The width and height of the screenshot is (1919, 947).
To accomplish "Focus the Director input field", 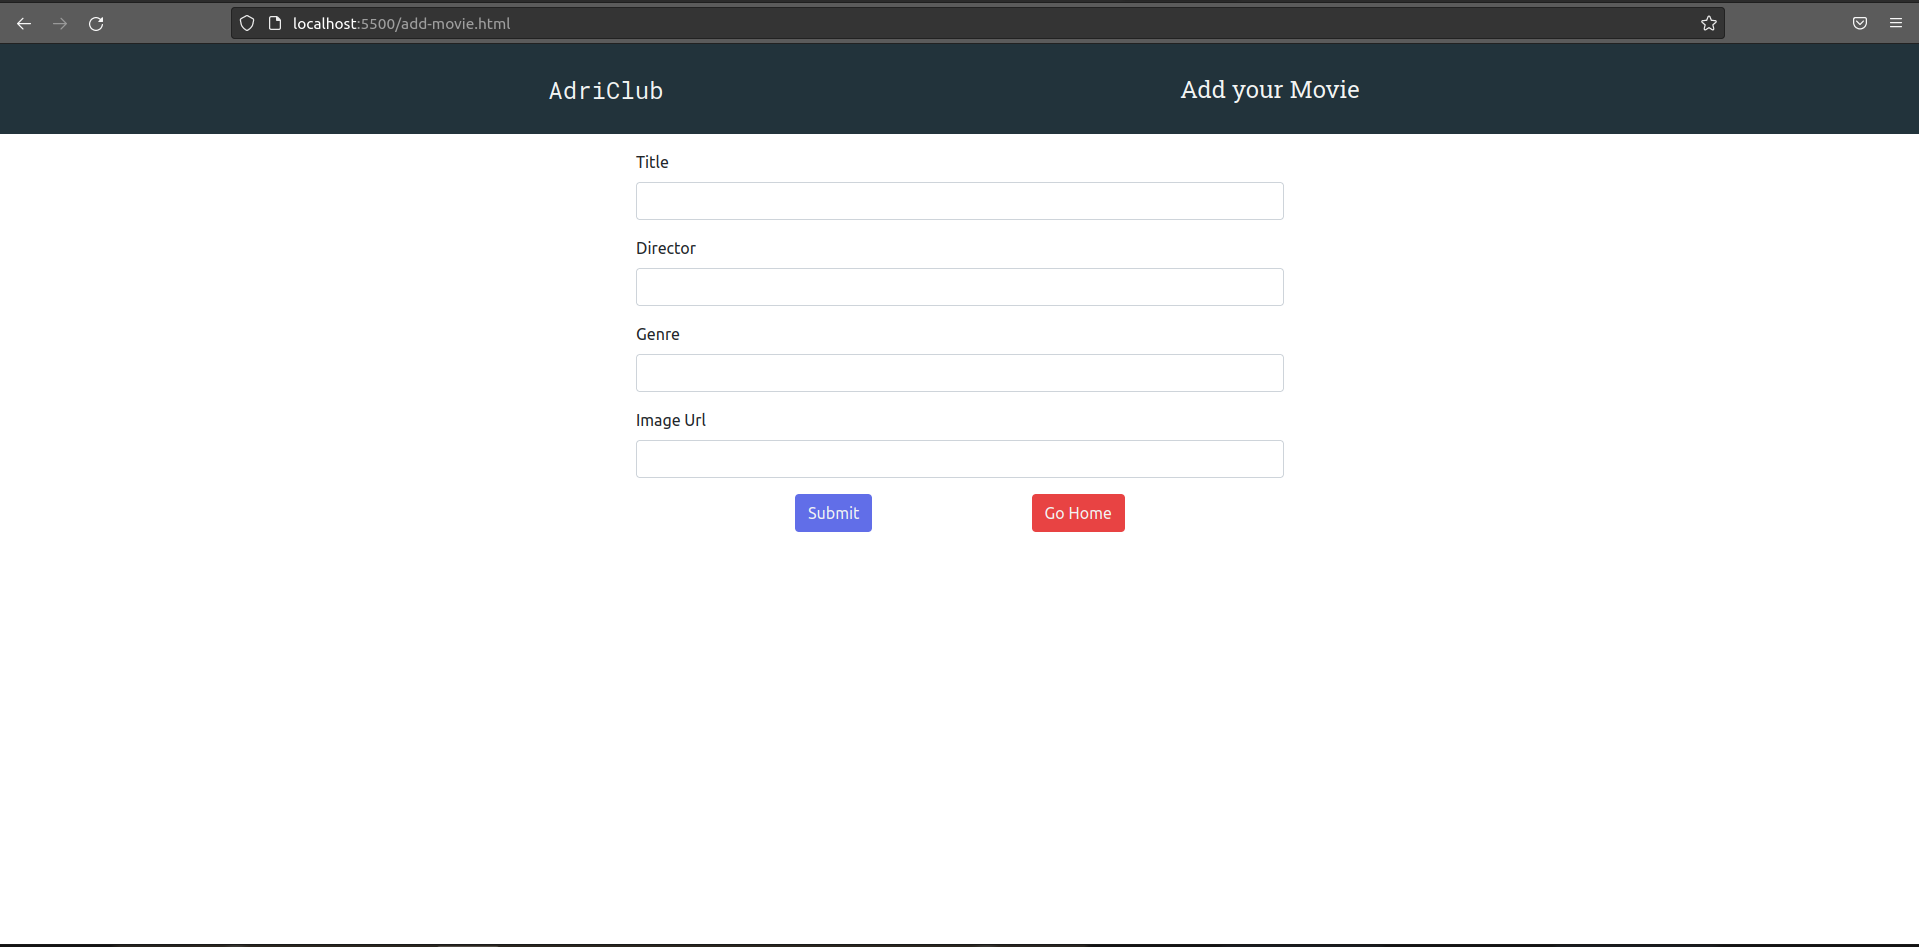I will point(959,287).
